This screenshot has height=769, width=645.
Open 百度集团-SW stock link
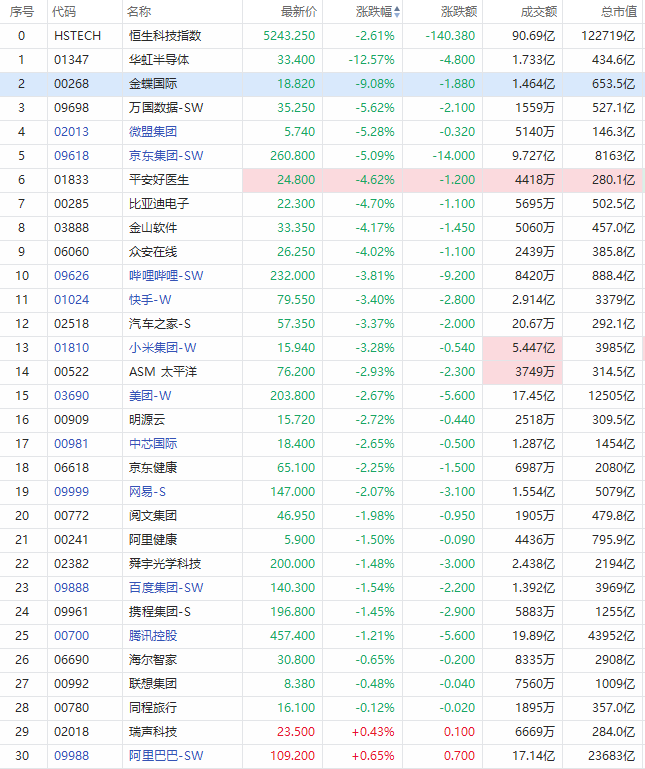click(166, 588)
